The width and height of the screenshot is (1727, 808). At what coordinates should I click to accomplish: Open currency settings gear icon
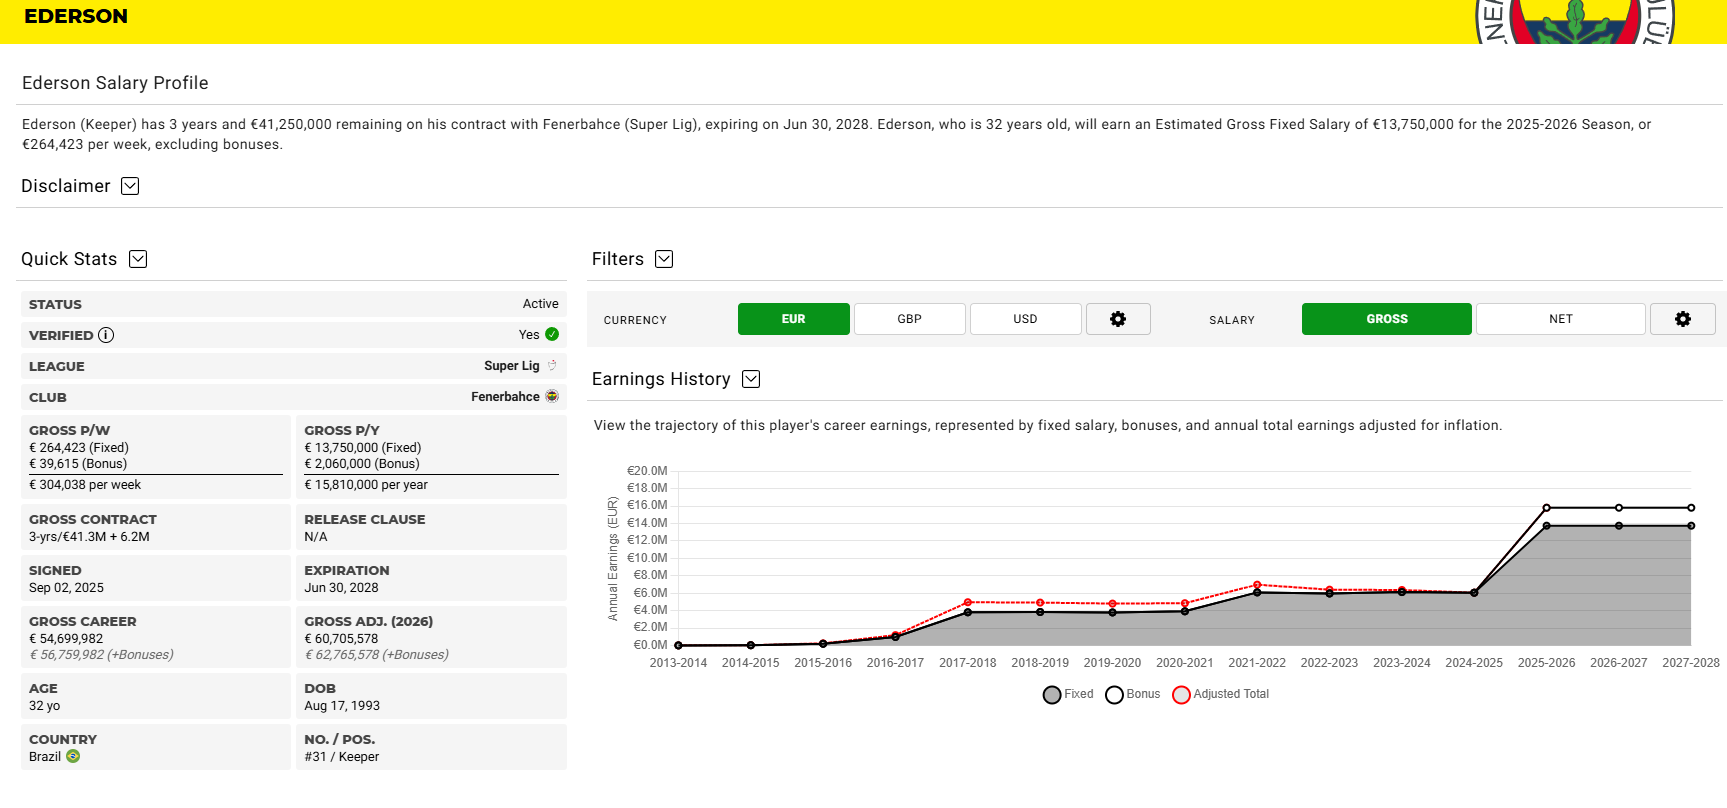pyautogui.click(x=1118, y=319)
